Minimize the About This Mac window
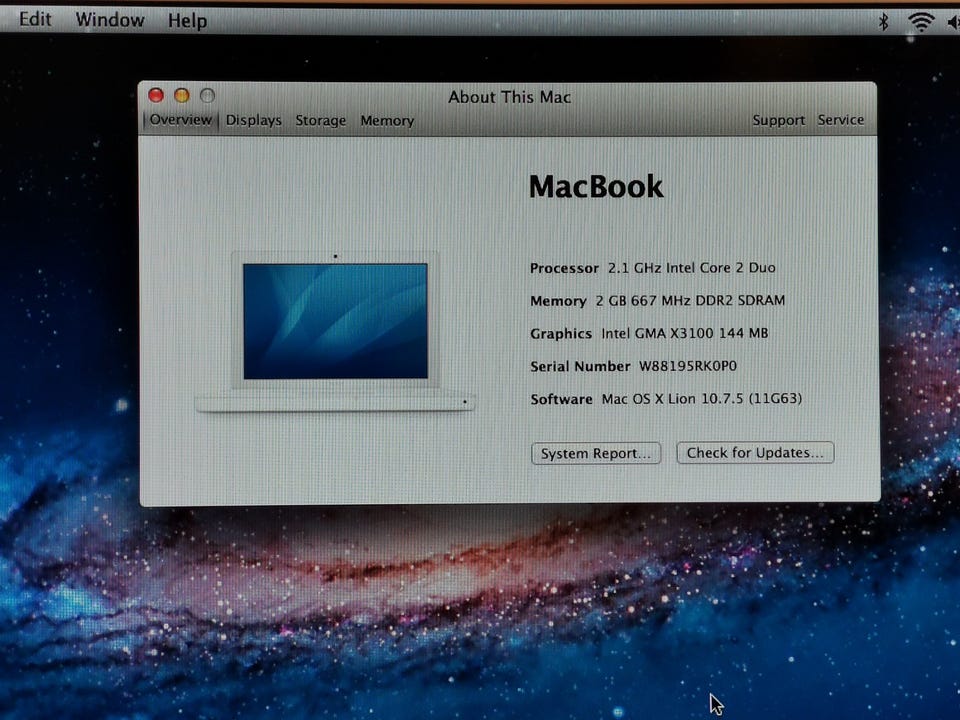Viewport: 960px width, 720px height. (182, 95)
